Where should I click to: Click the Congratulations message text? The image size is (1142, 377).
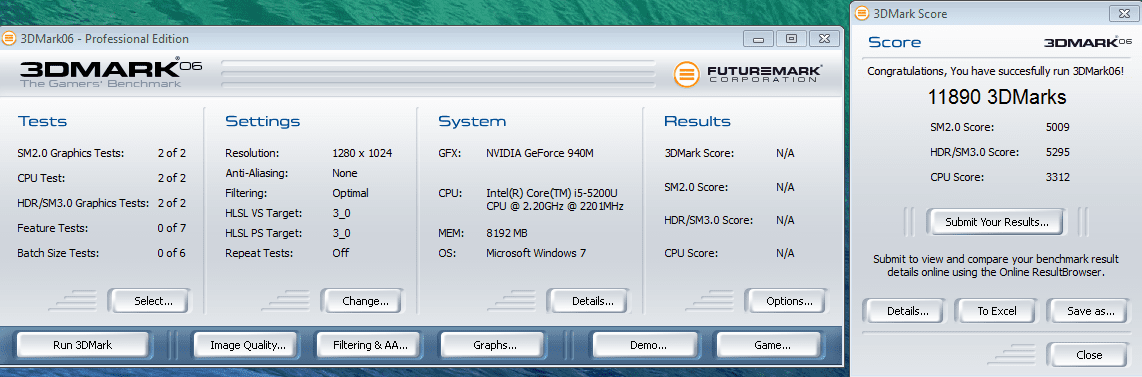point(995,71)
